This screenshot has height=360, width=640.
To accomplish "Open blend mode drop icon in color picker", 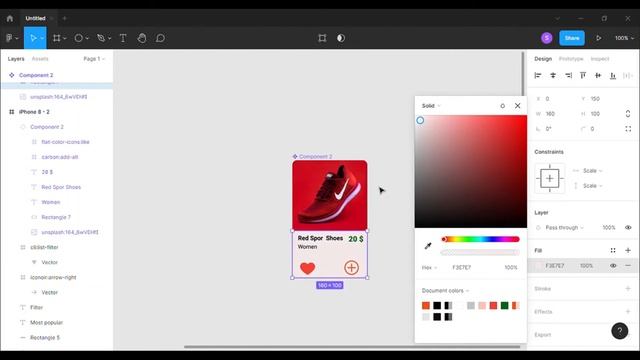I will (502, 106).
